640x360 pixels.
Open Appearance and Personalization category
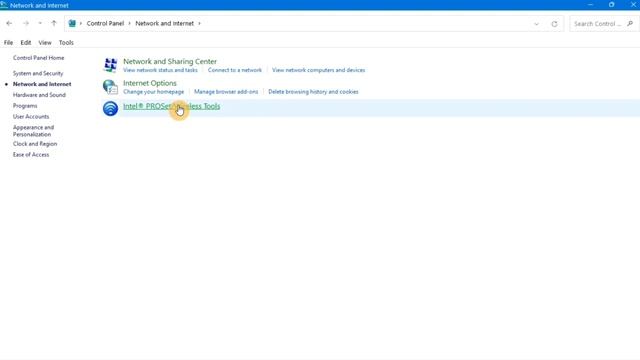[x=33, y=131]
